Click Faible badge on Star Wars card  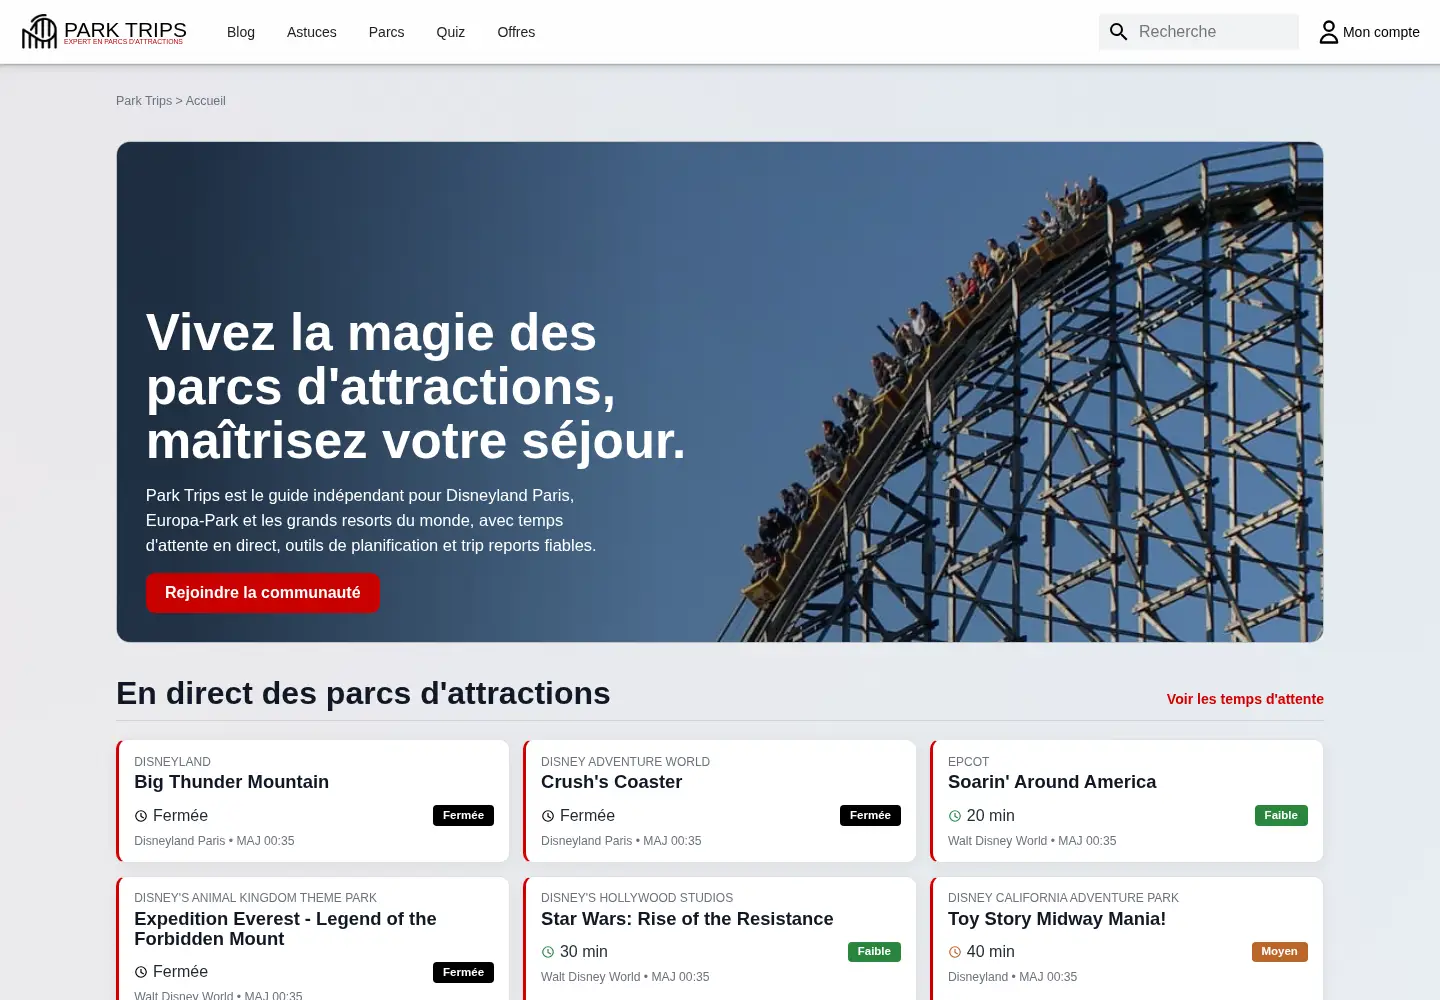(x=874, y=952)
